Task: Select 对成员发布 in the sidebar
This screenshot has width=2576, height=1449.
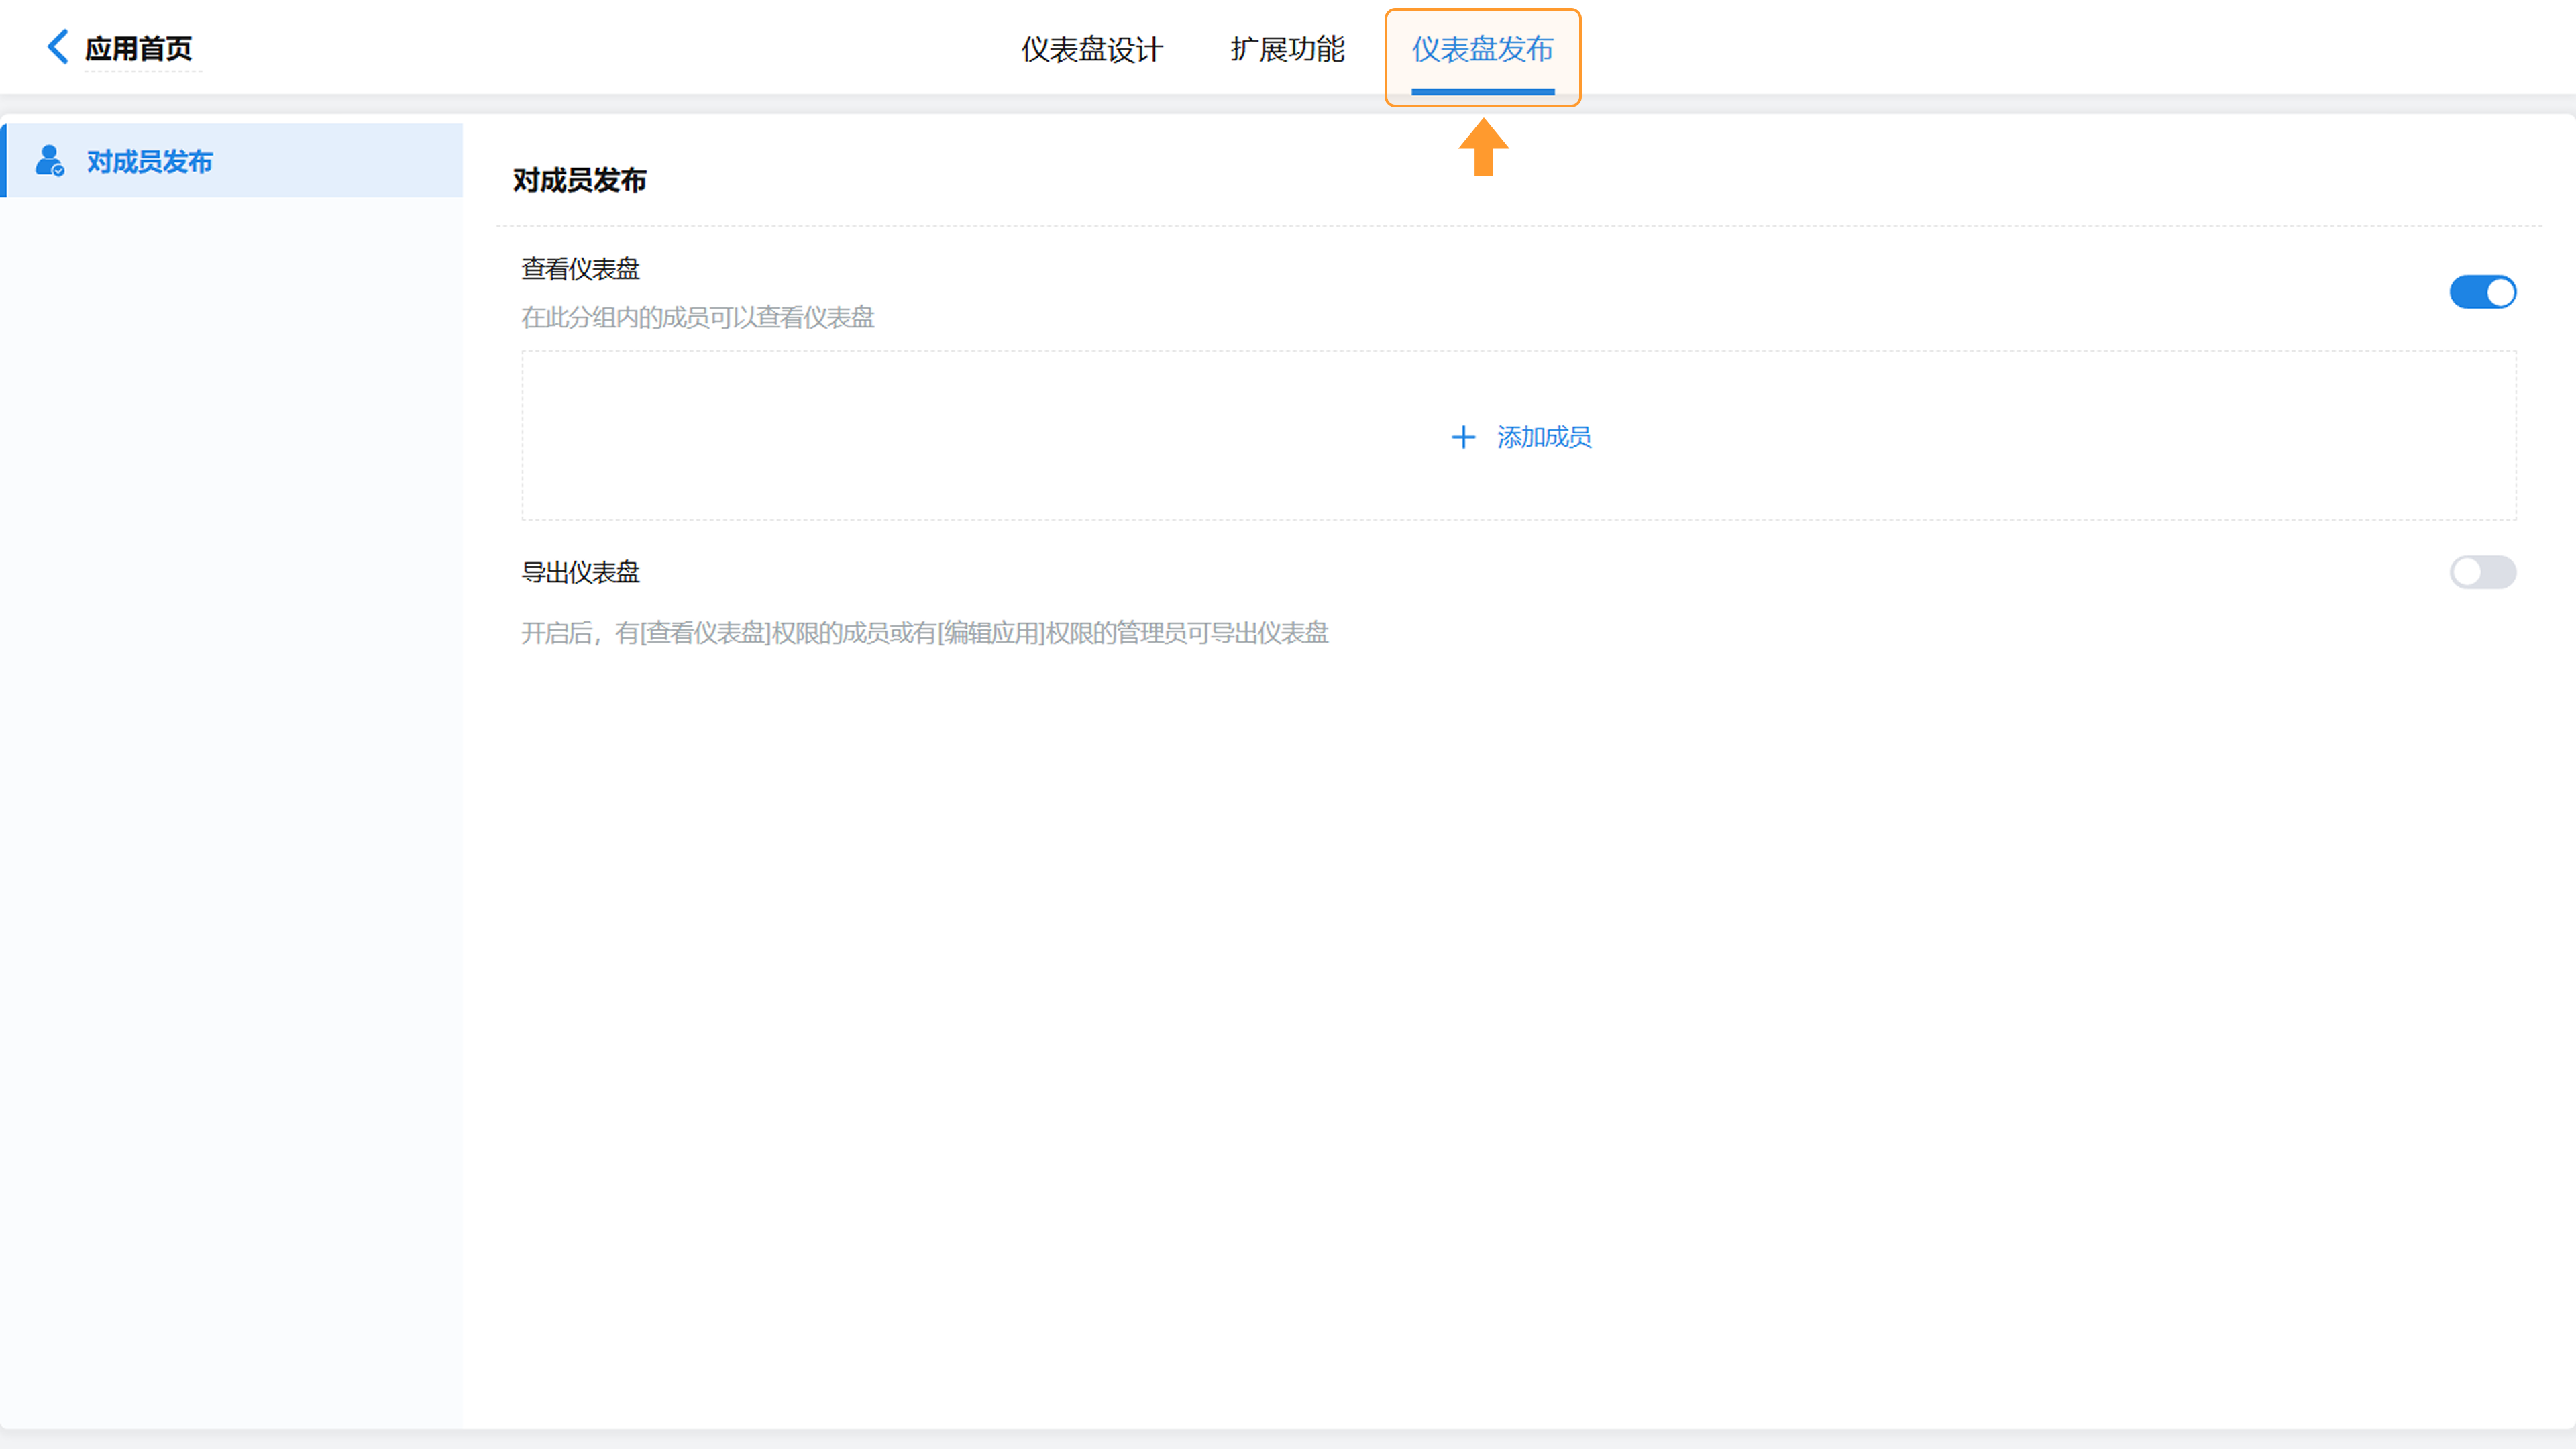Action: [x=232, y=160]
